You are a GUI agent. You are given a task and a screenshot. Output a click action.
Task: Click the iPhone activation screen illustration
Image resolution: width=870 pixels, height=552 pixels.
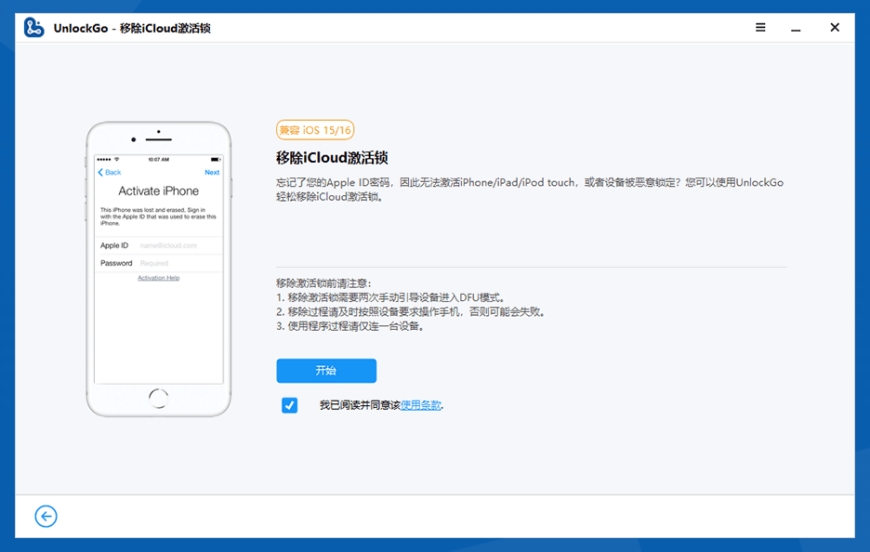(x=159, y=269)
